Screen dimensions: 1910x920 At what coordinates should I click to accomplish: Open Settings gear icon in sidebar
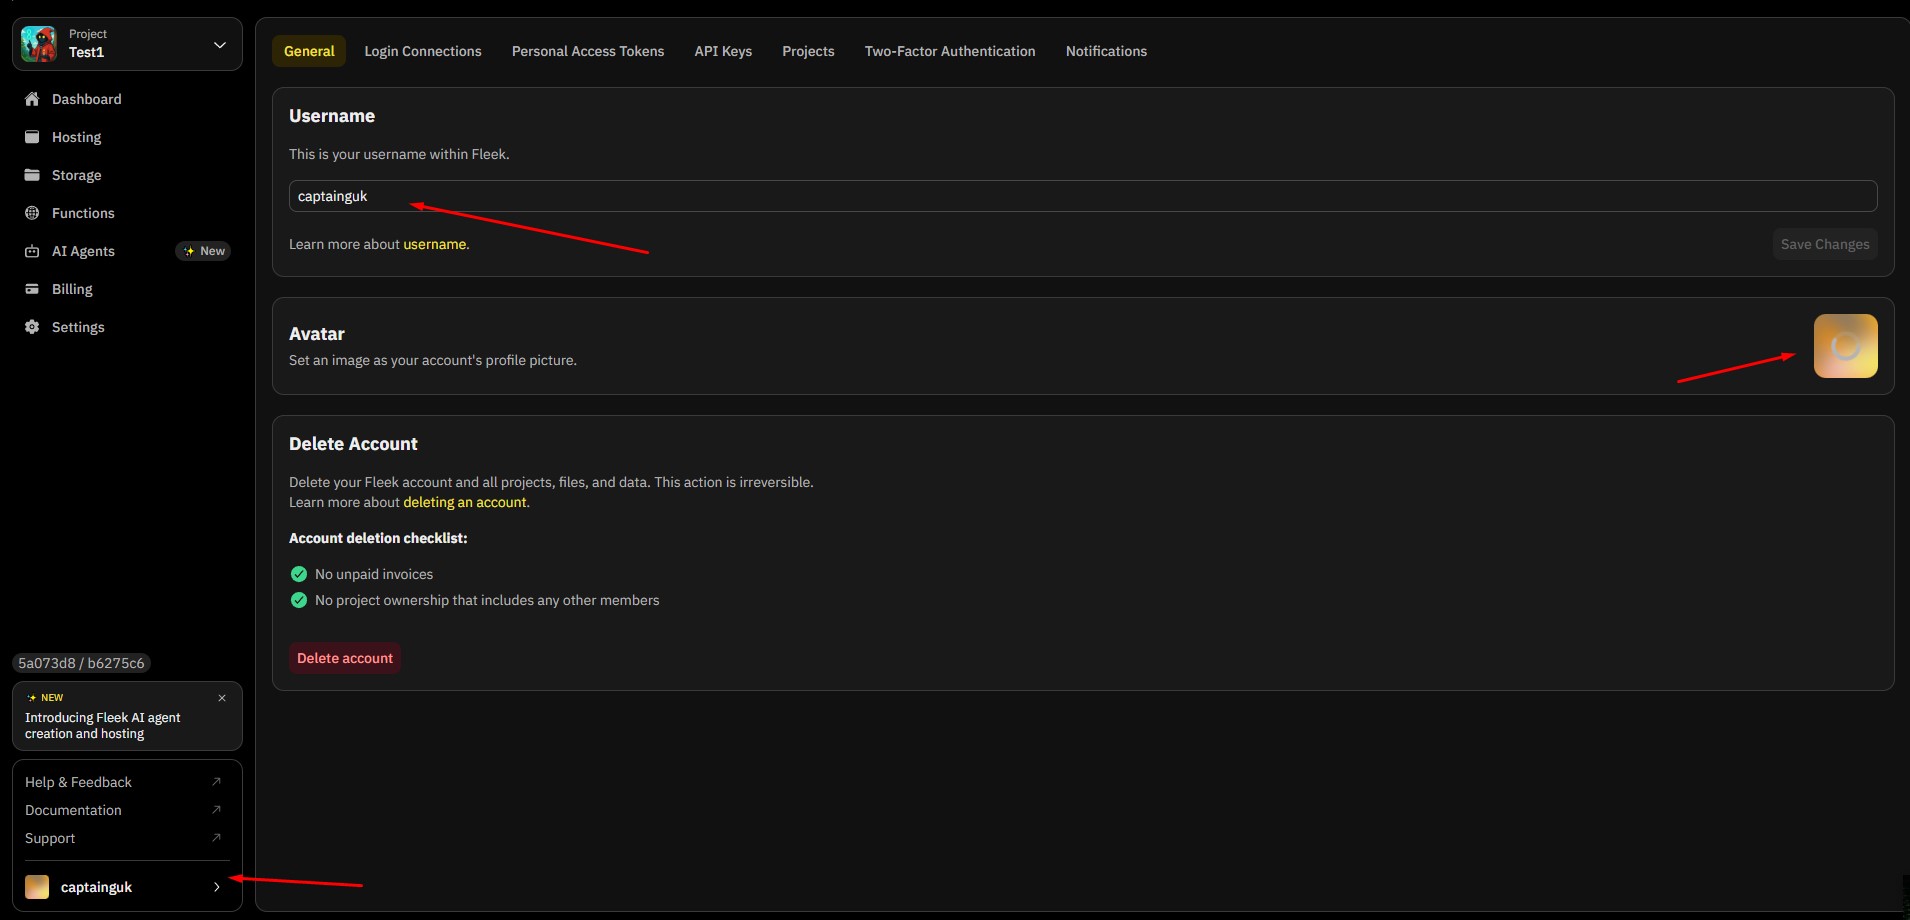(32, 327)
